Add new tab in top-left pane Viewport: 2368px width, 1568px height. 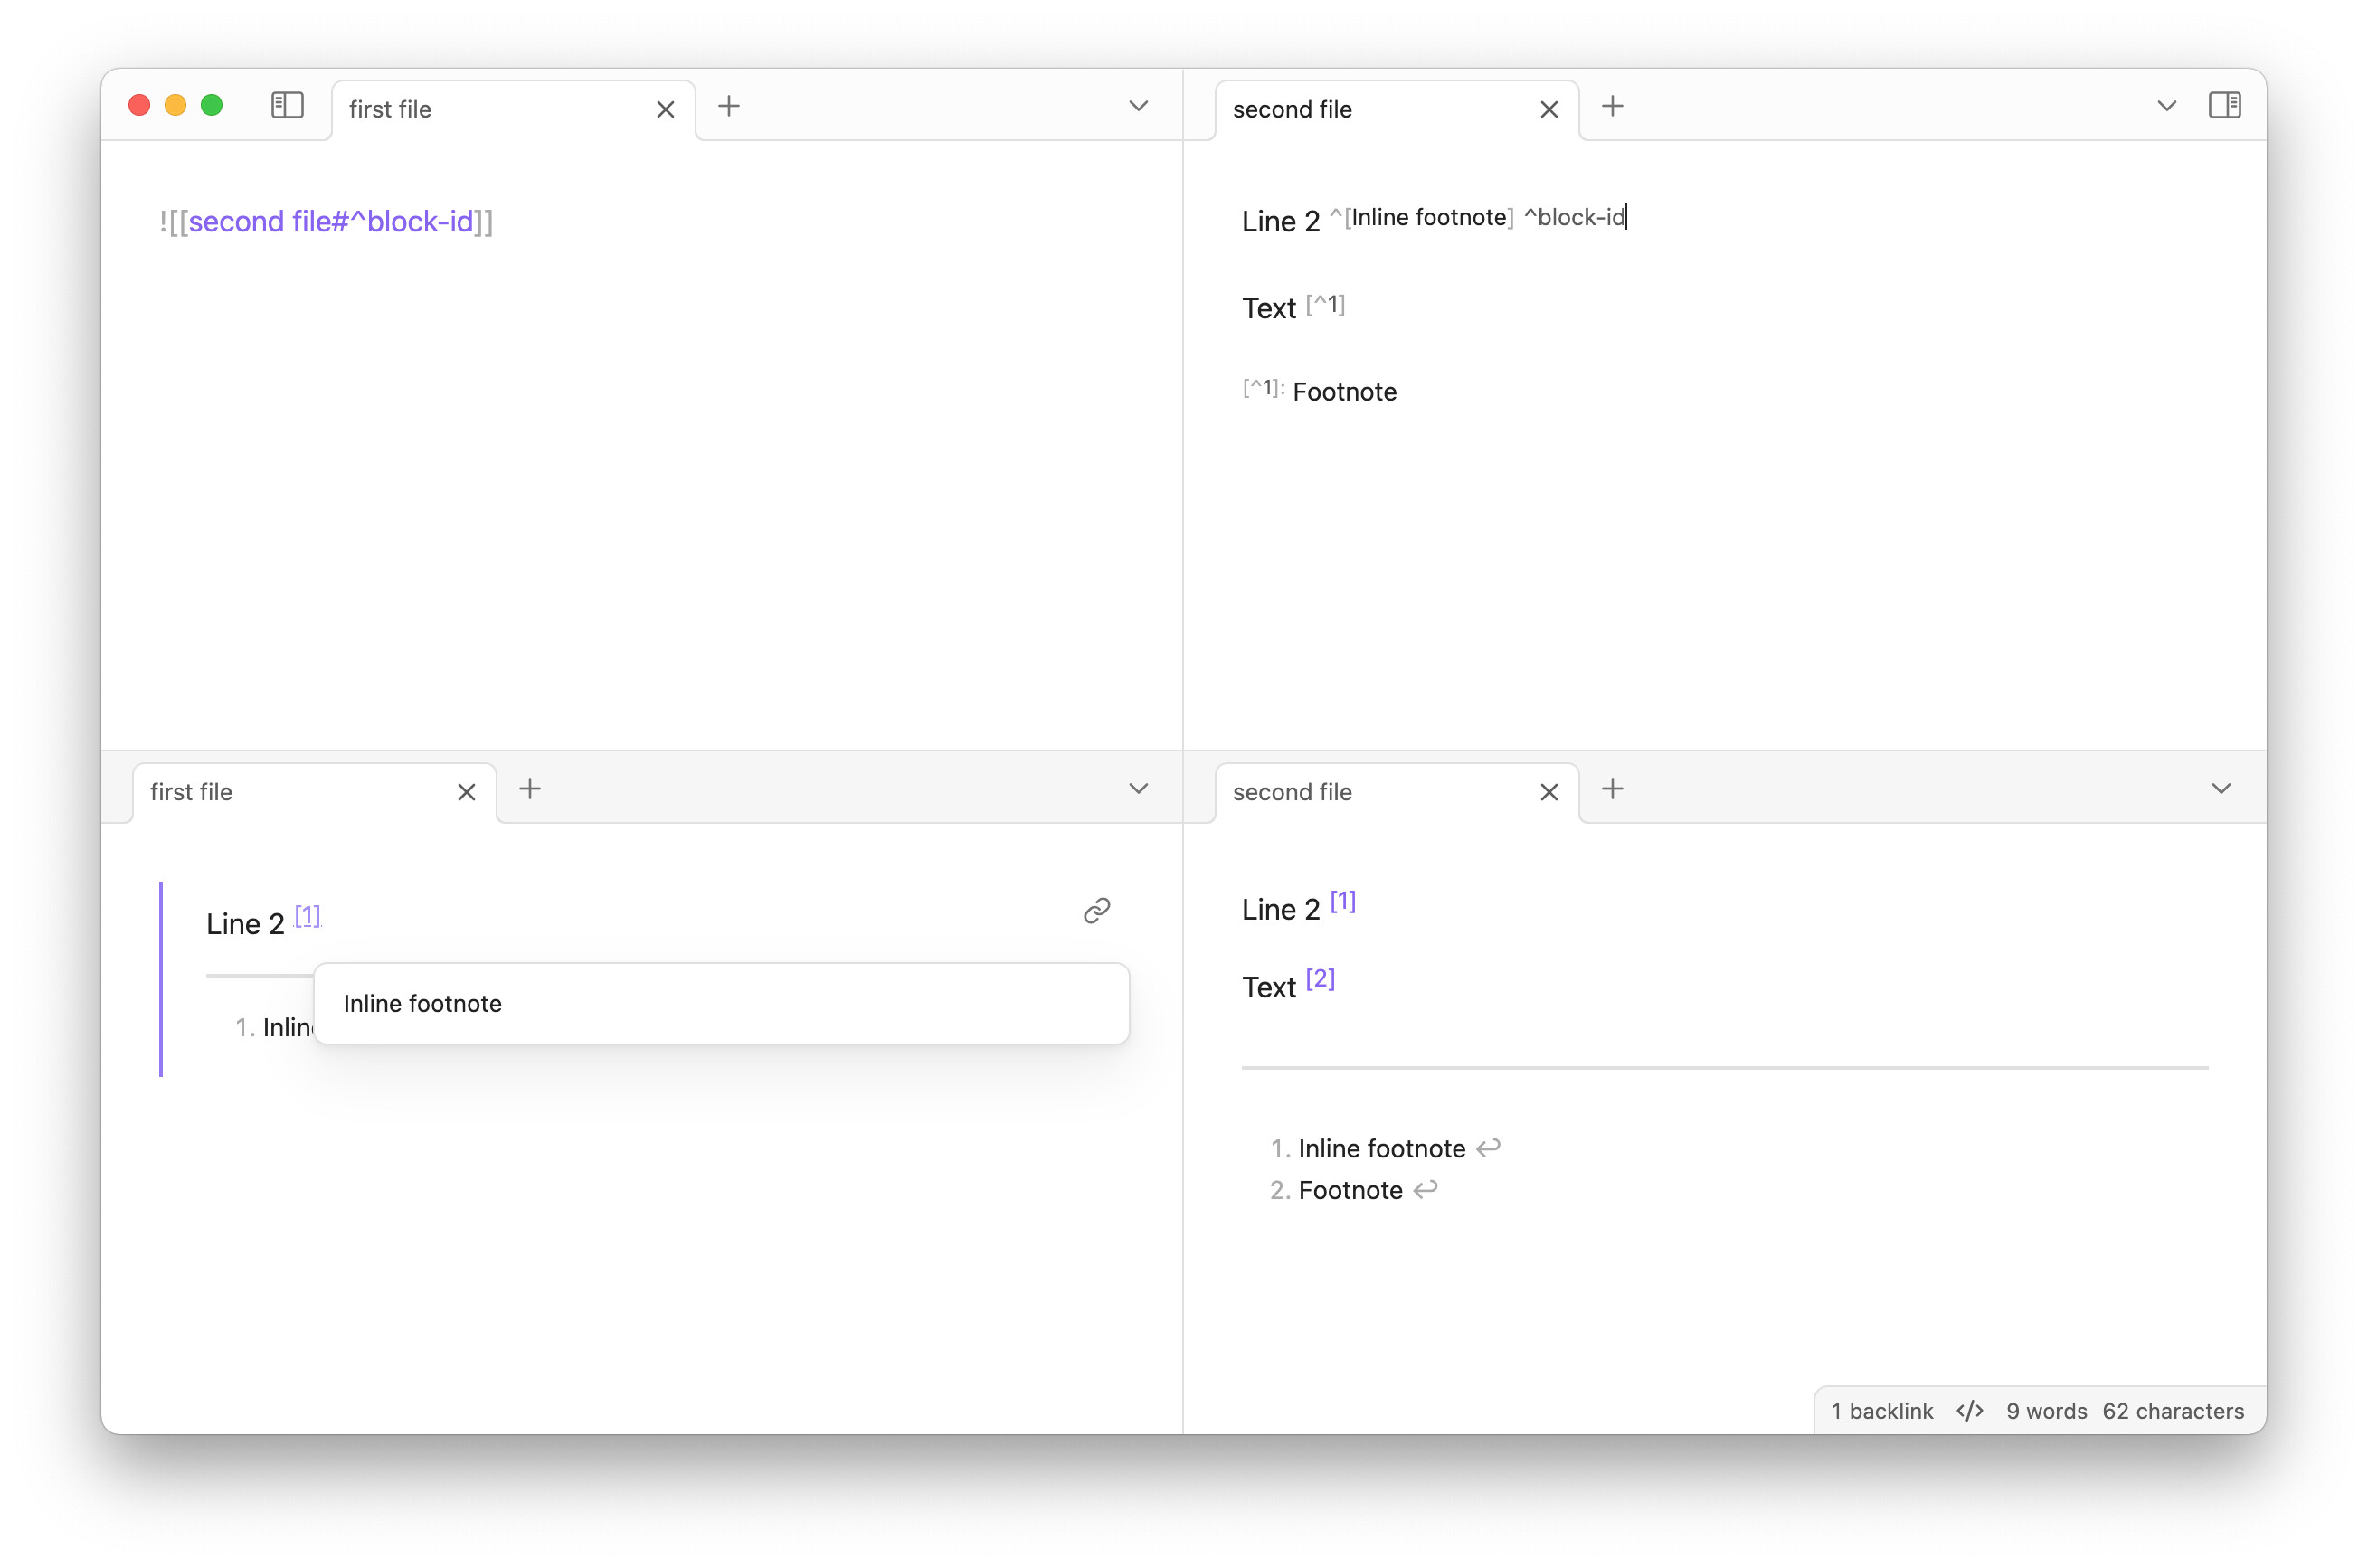point(729,106)
